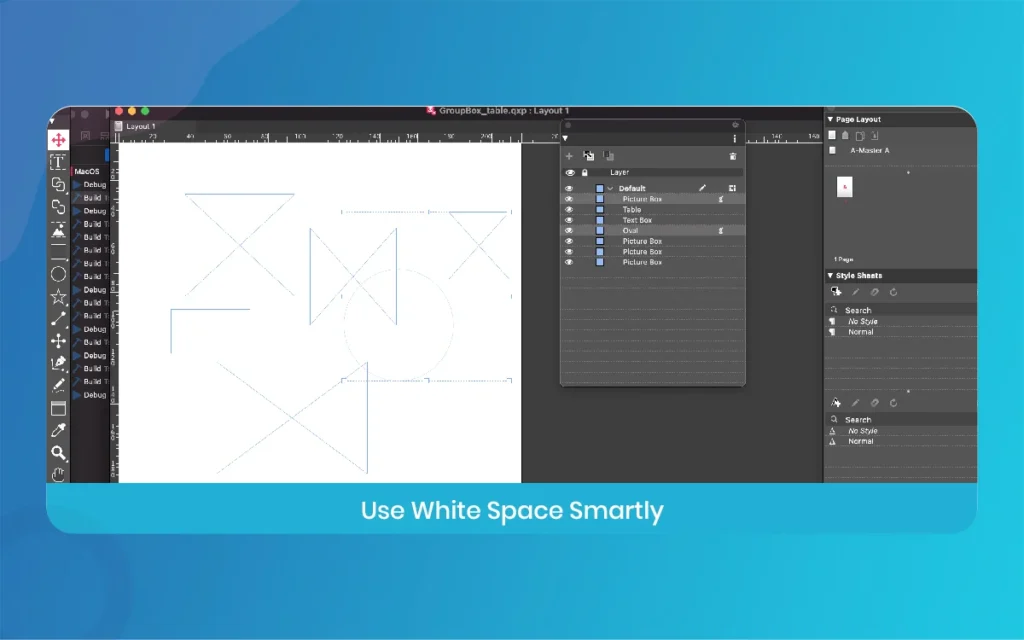Viewport: 1024px width, 640px height.
Task: Select the Table row in Layers
Action: tap(652, 210)
